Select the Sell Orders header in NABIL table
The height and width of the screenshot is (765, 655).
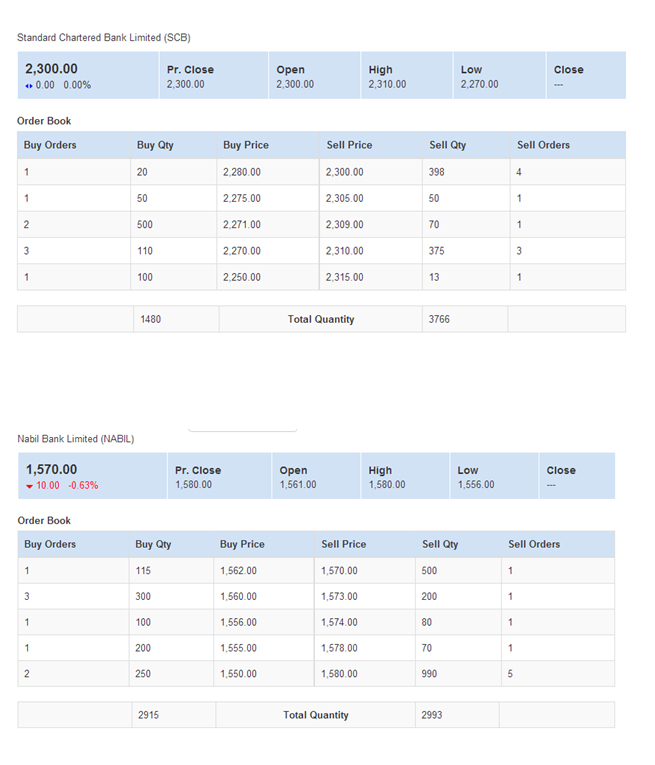pos(534,544)
